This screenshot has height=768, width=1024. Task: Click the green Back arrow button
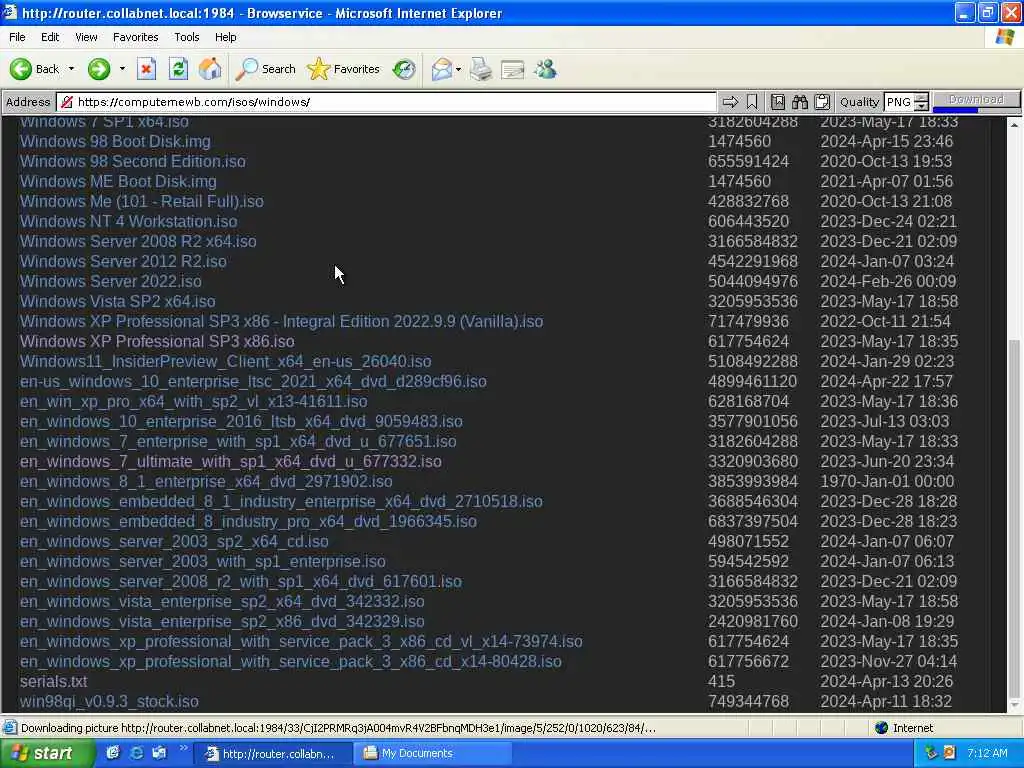tap(34, 69)
